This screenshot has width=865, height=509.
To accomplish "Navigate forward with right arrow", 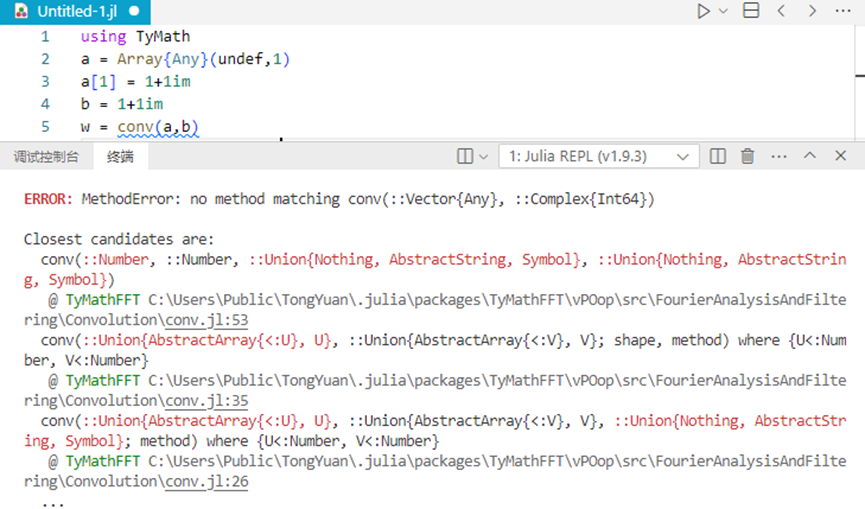I will (812, 10).
